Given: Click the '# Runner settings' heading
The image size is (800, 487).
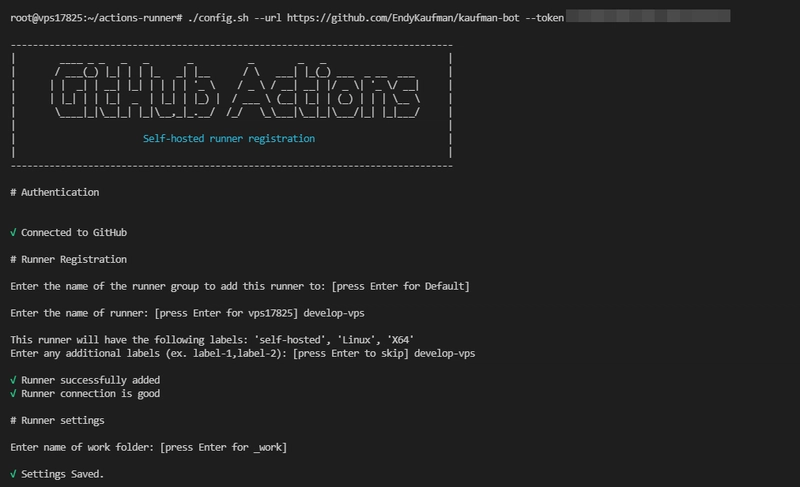Looking at the screenshot, I should (57, 421).
